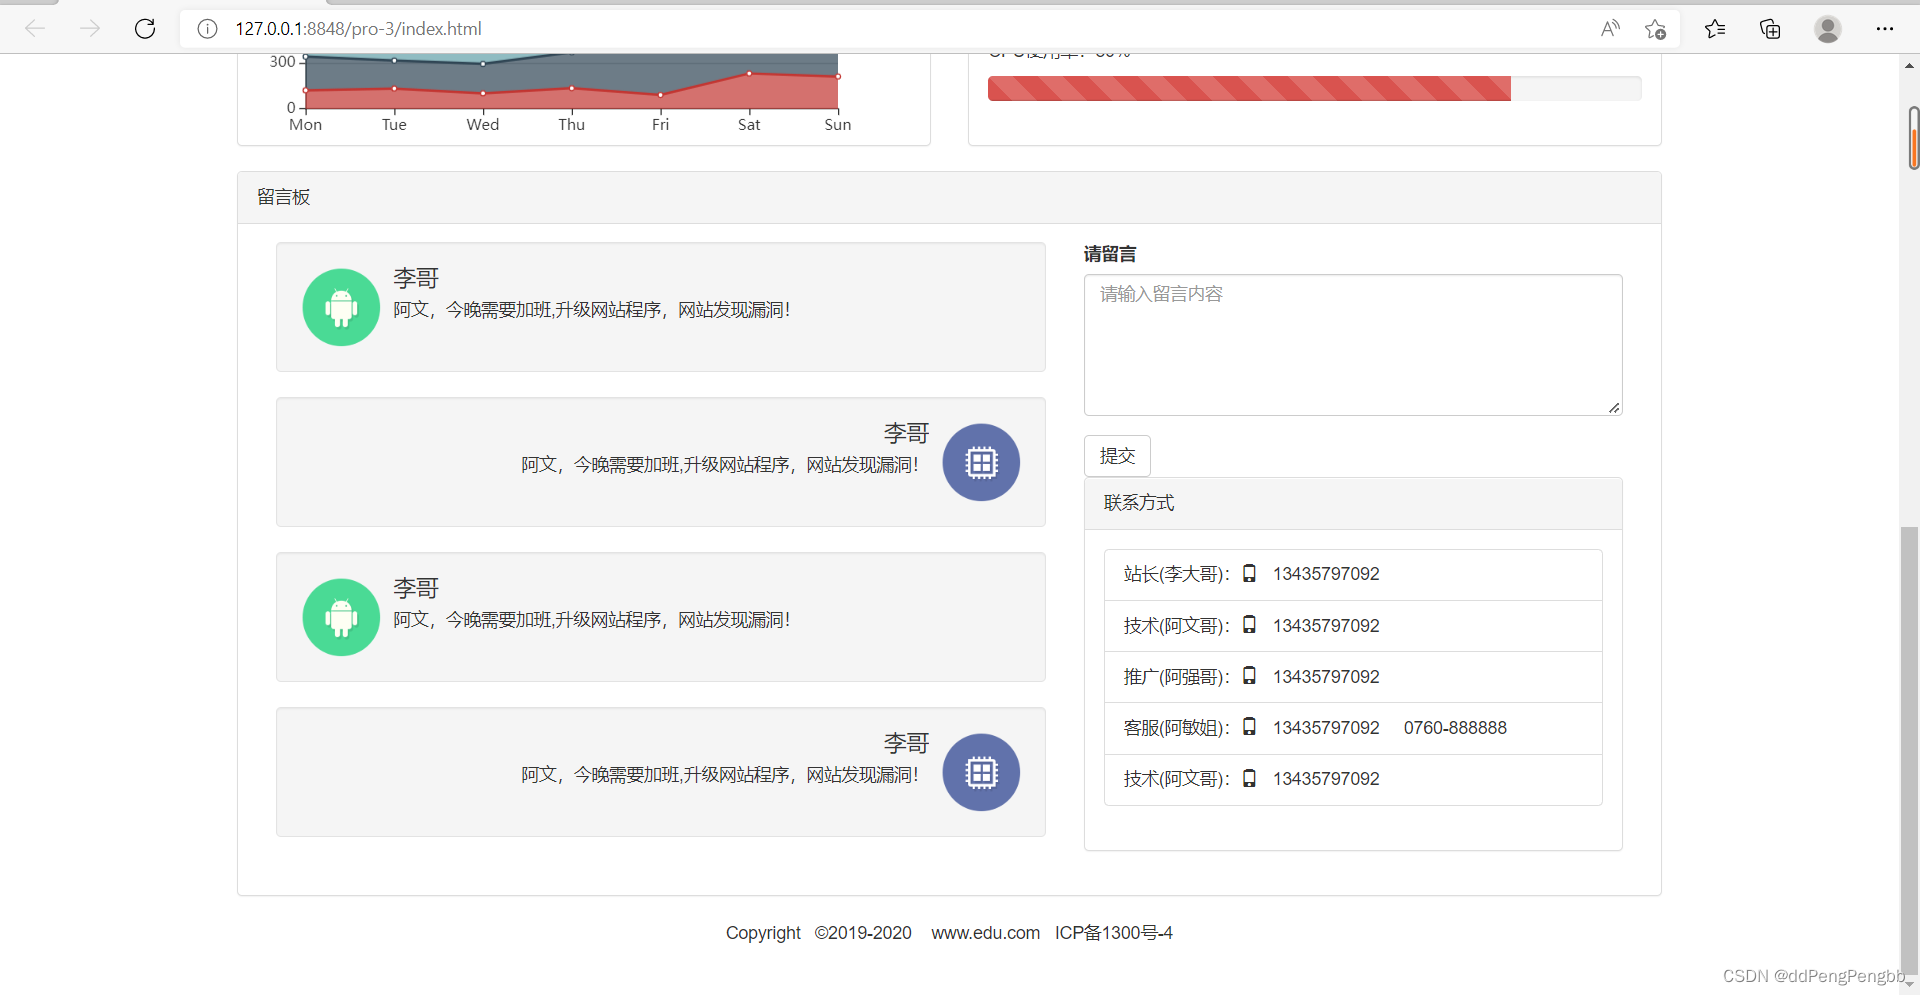Click the browser back arrow

tap(35, 29)
